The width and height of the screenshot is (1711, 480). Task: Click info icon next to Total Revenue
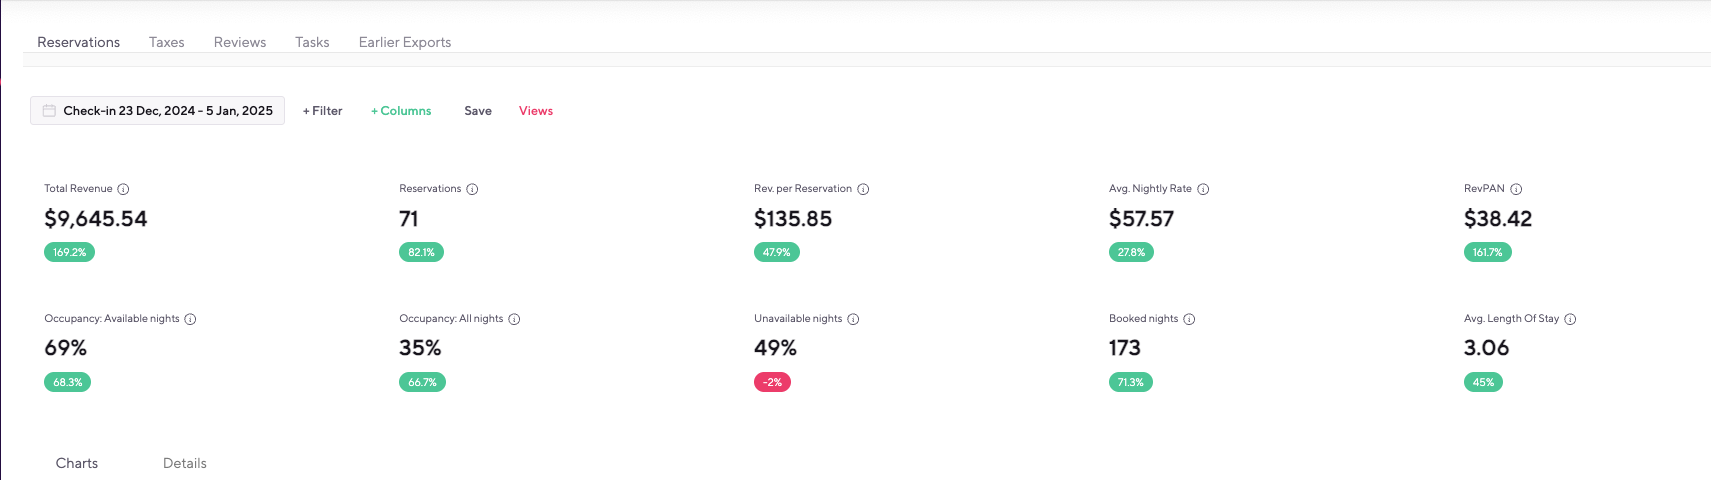coord(123,189)
